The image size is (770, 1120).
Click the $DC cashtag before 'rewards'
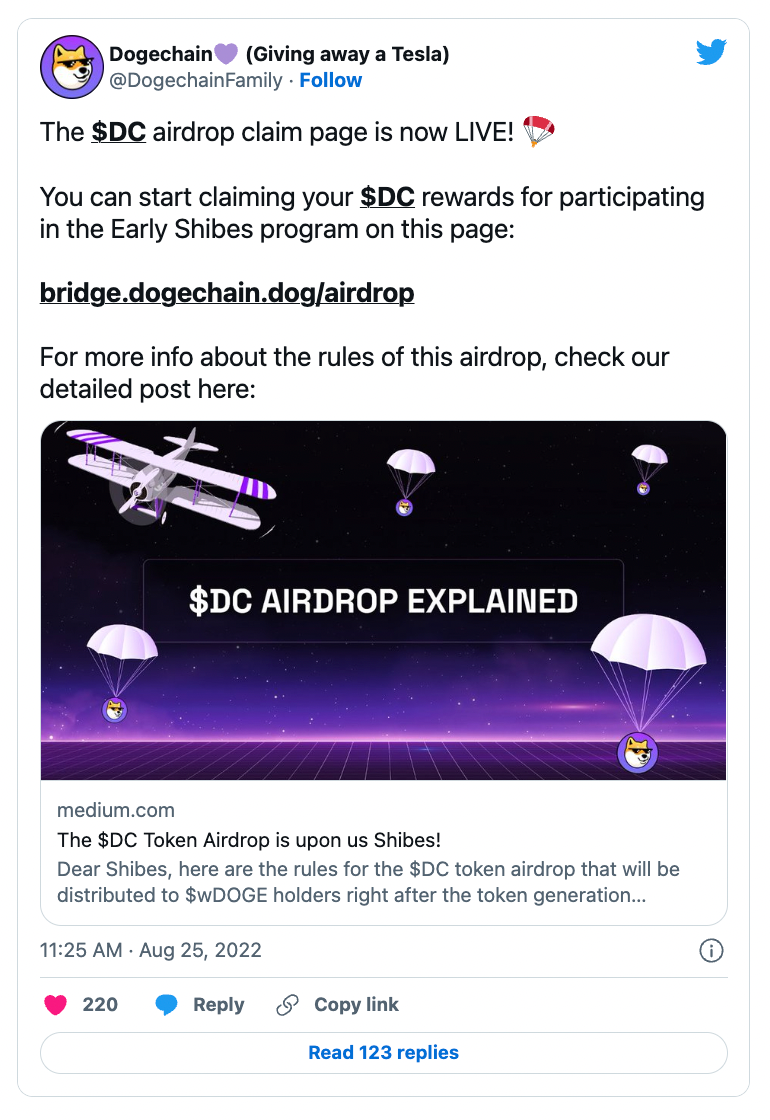coord(387,197)
